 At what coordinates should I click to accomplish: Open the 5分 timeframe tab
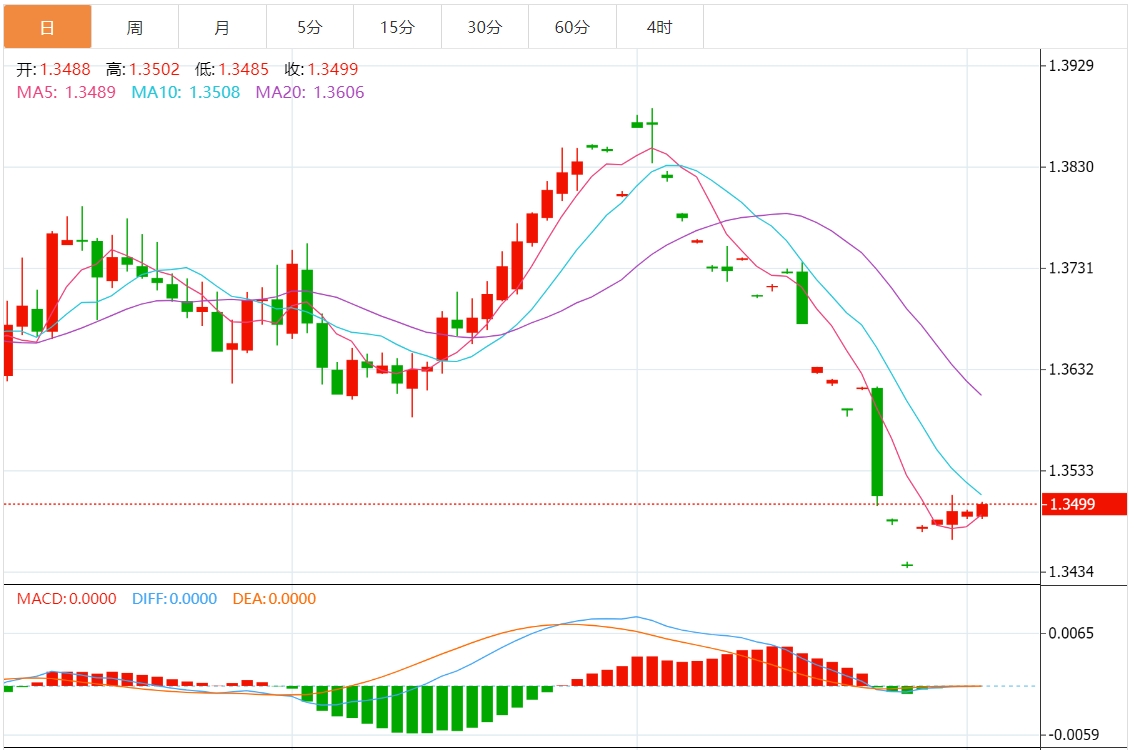coord(310,27)
